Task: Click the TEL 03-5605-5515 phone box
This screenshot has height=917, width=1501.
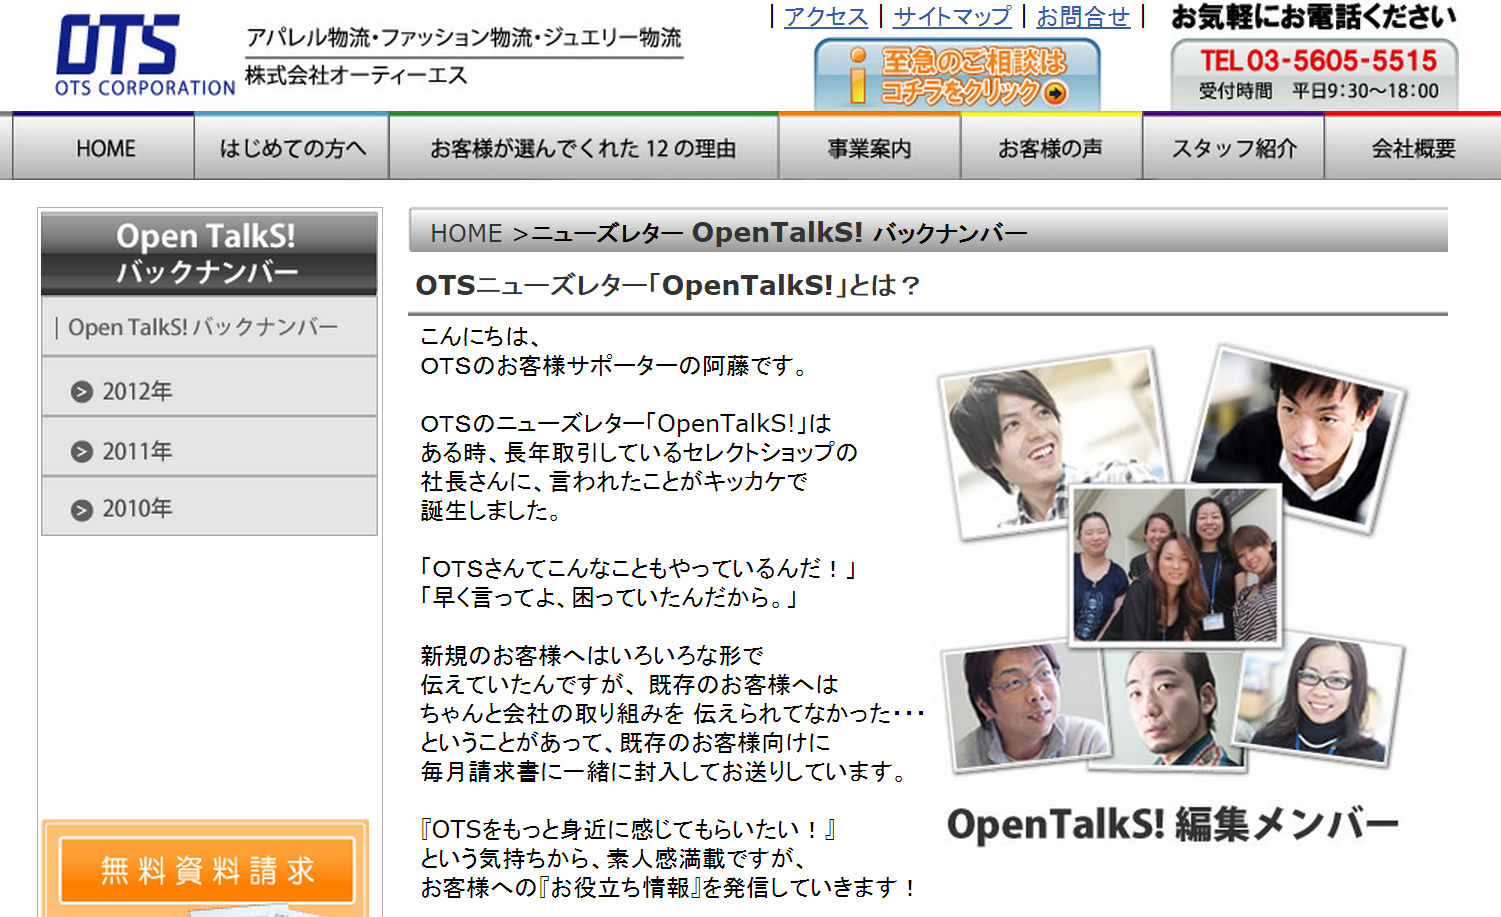Action: coord(1314,74)
